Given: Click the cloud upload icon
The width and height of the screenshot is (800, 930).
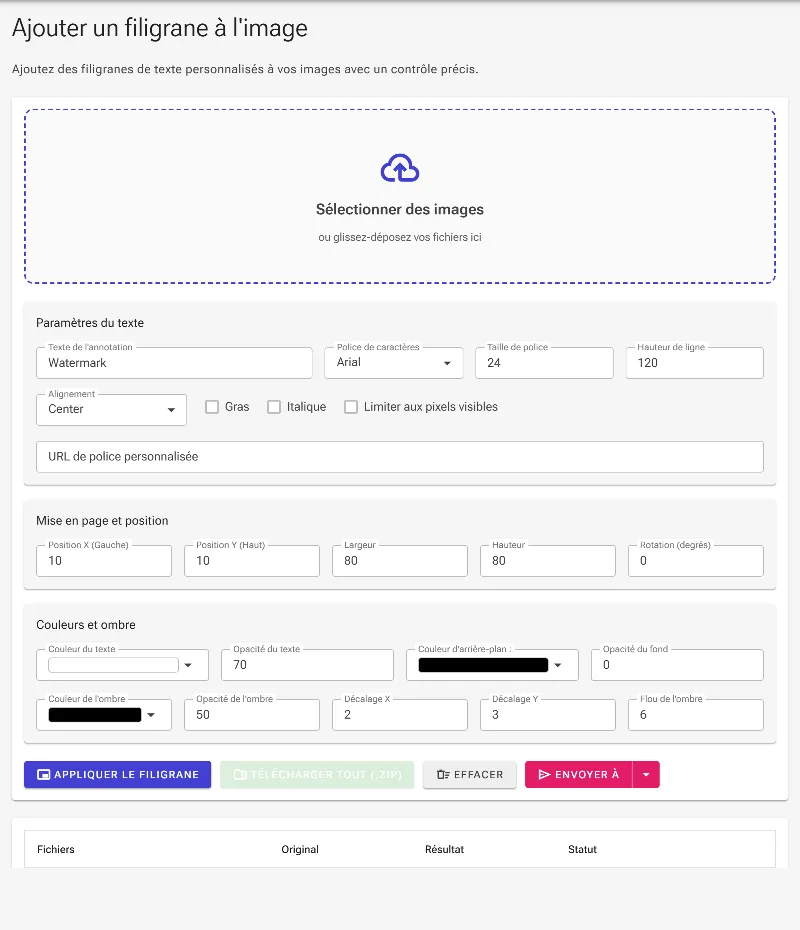Looking at the screenshot, I should coord(400,168).
